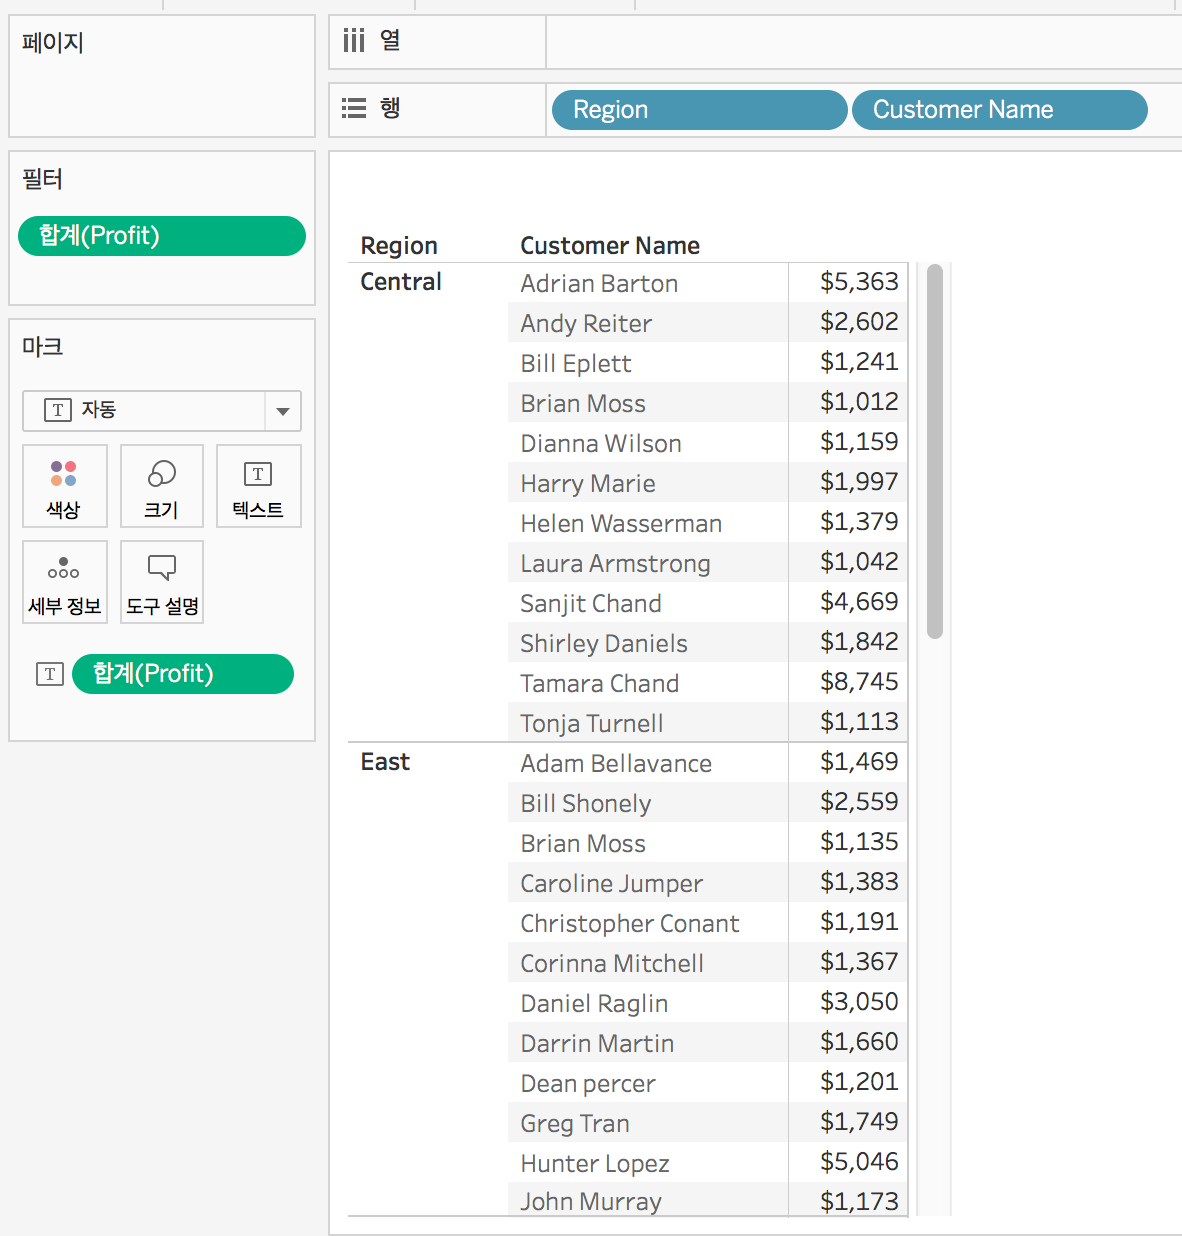Image resolution: width=1182 pixels, height=1236 pixels.
Task: Click the $2,602 profit value
Action: (x=859, y=322)
